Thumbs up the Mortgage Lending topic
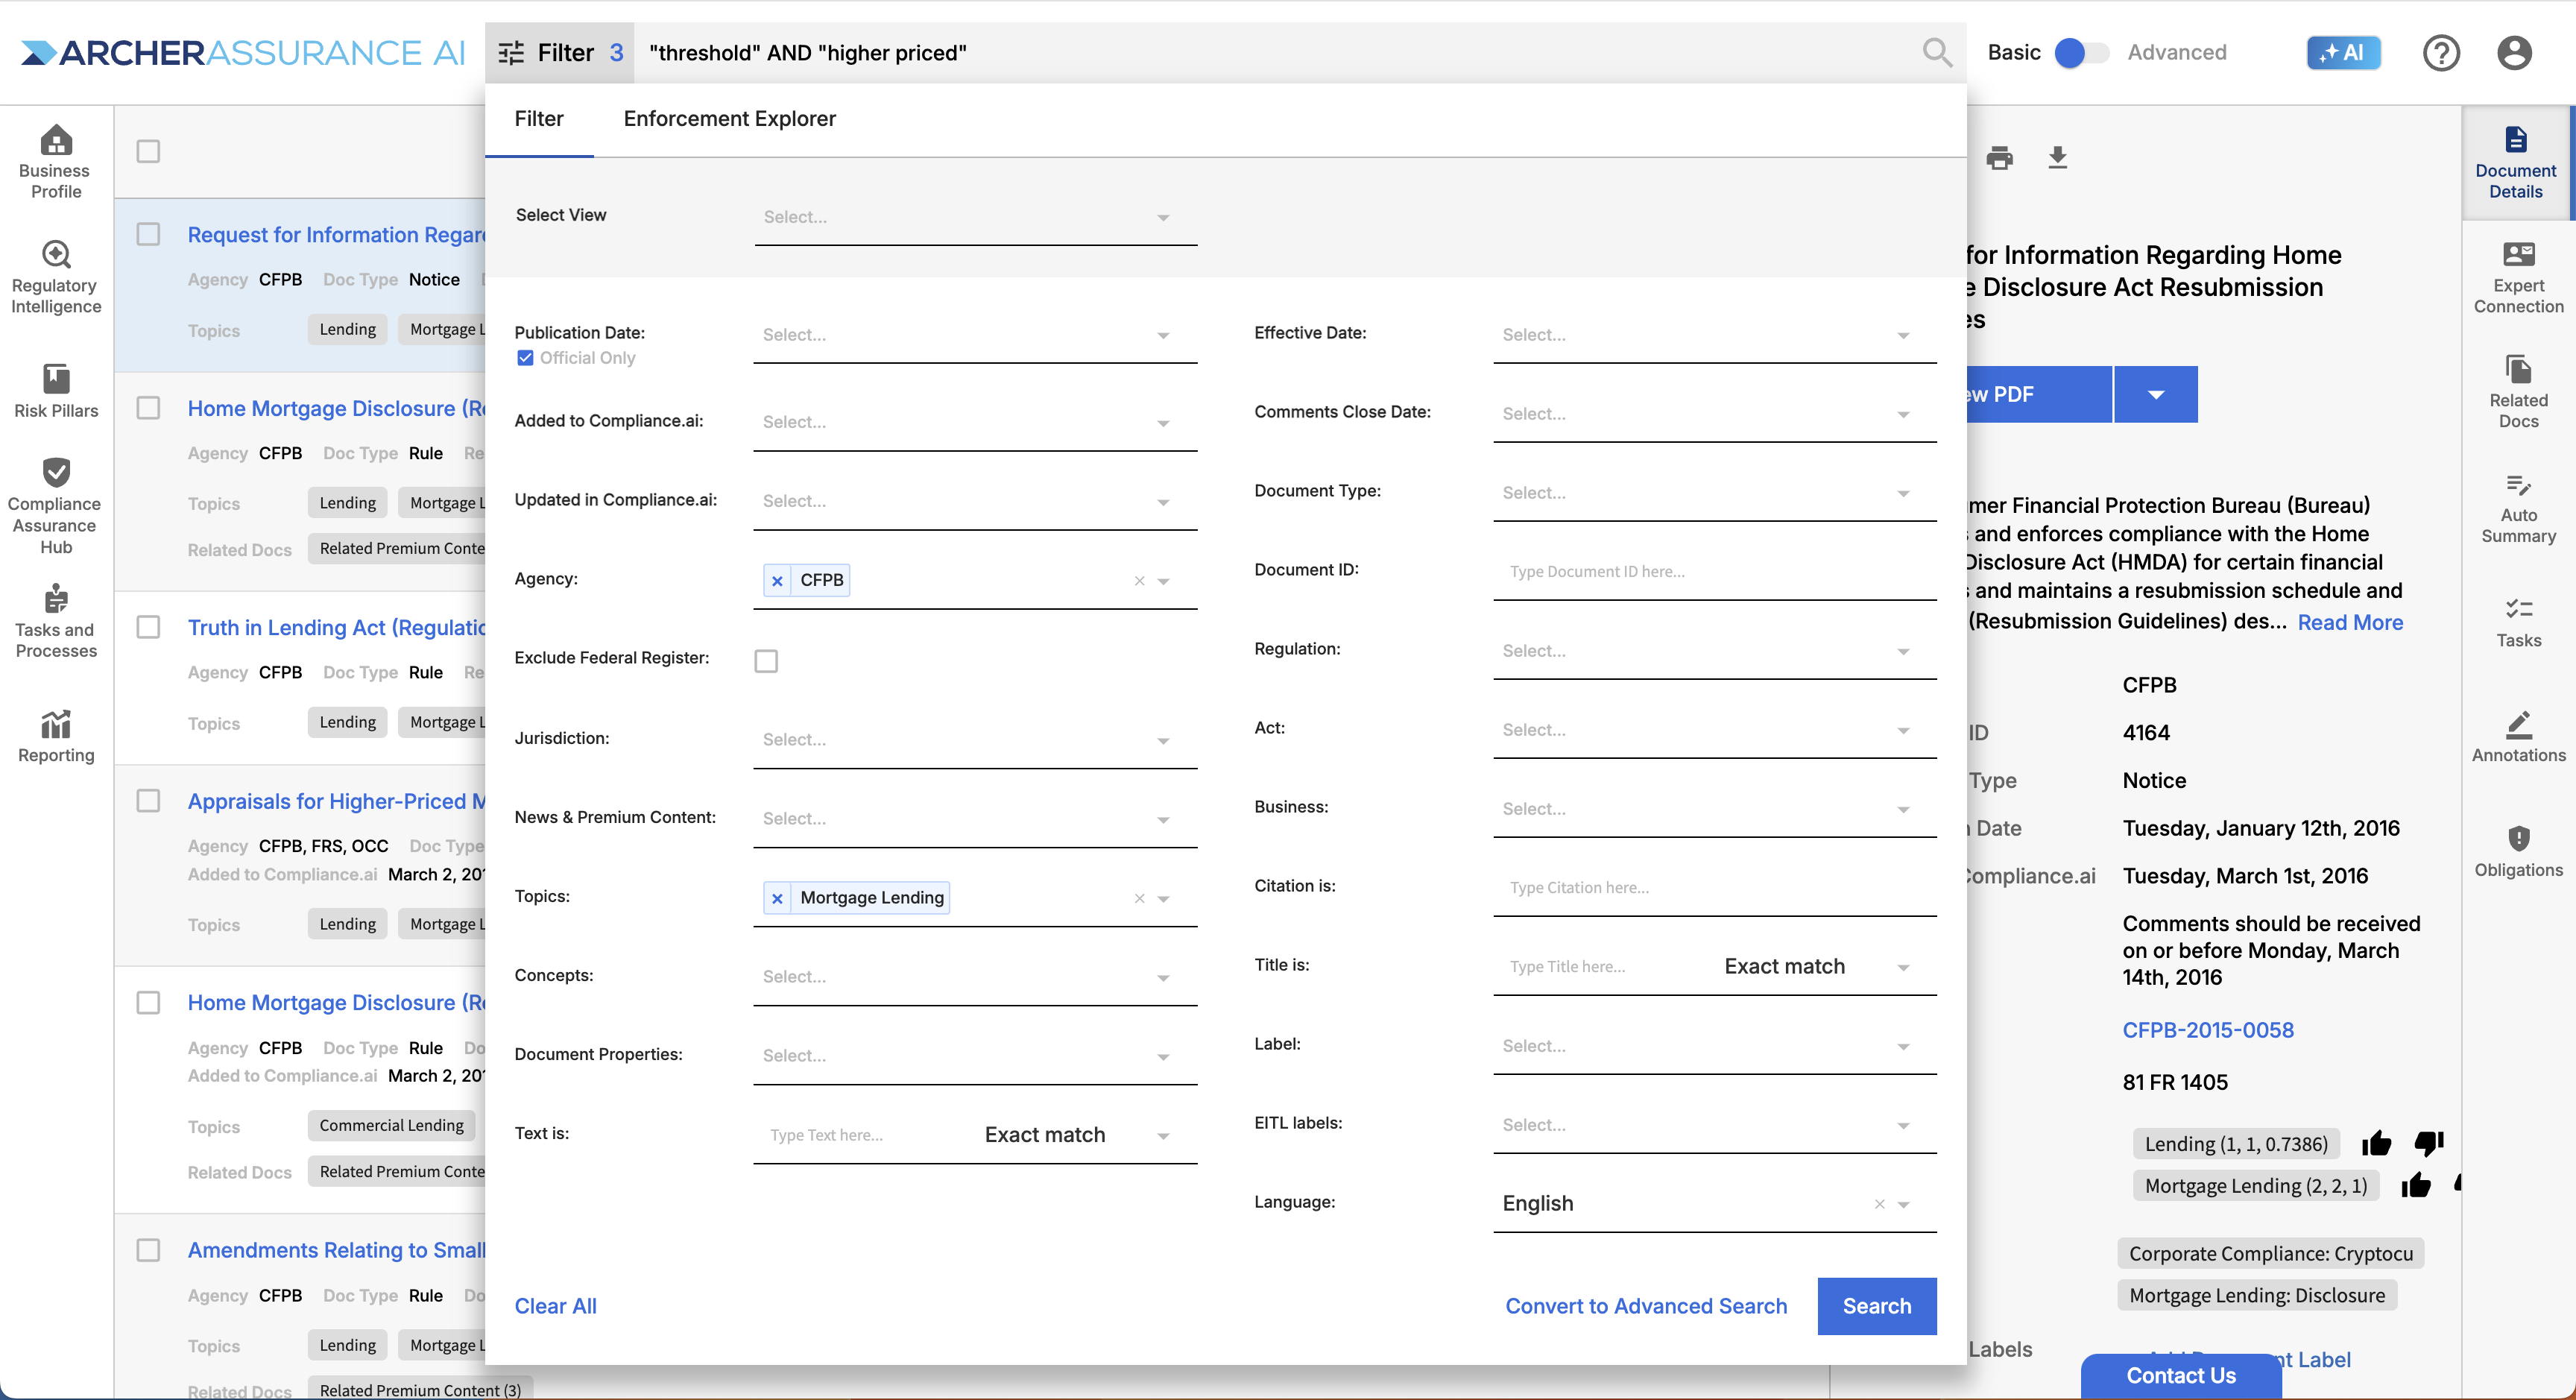2576x1400 pixels. click(2416, 1185)
